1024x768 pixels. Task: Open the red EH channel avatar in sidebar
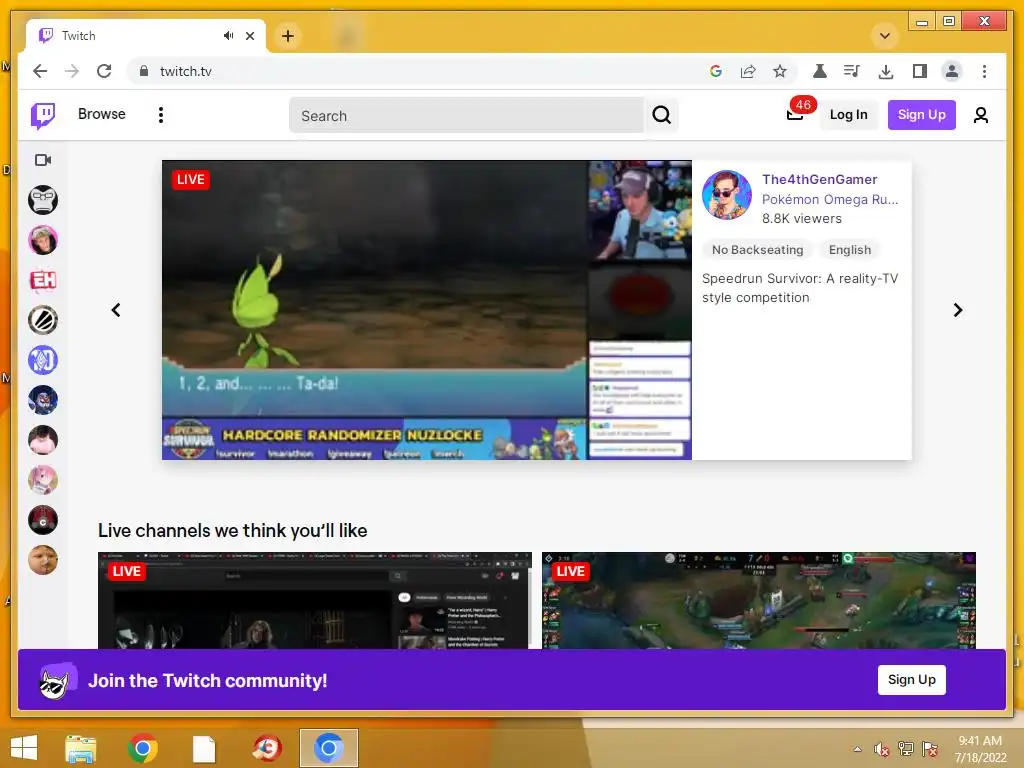click(43, 280)
